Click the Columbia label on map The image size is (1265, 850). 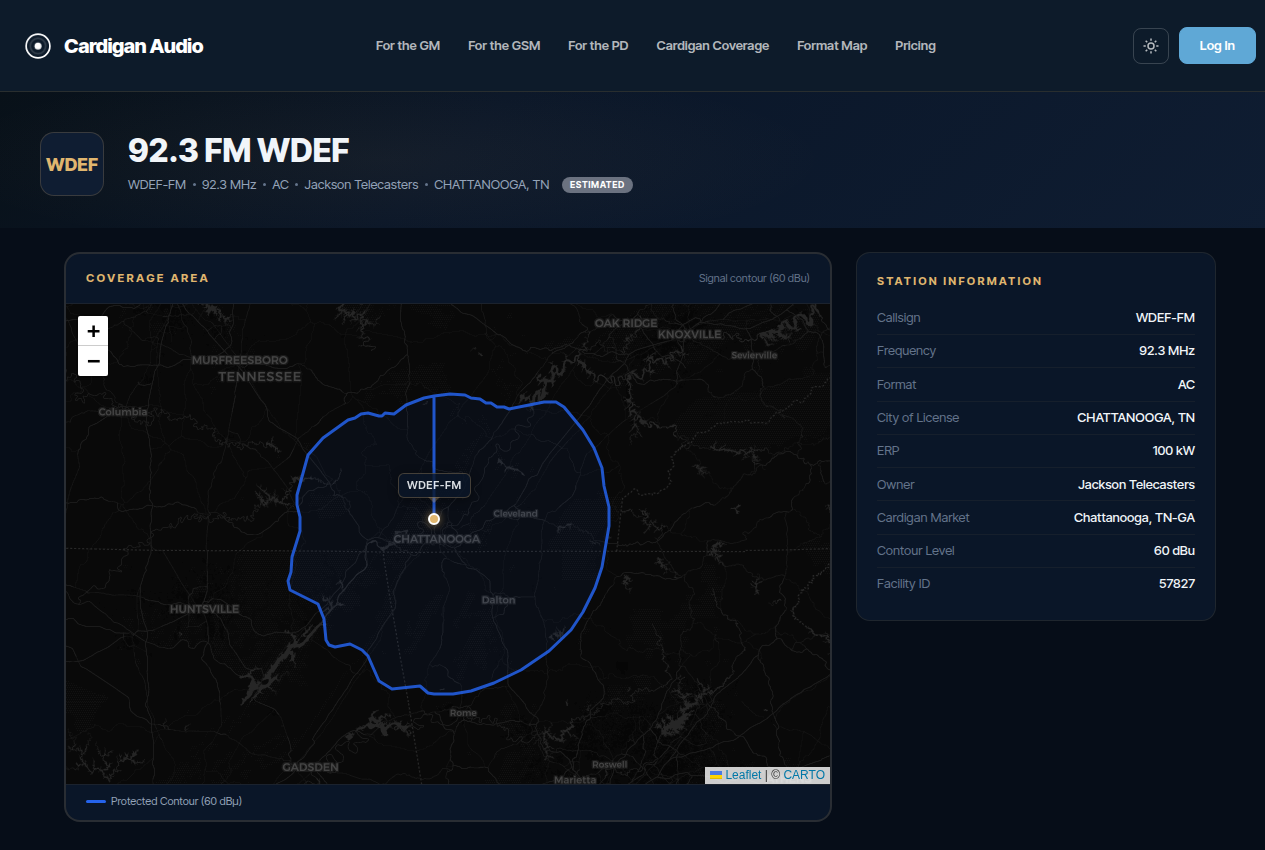123,412
